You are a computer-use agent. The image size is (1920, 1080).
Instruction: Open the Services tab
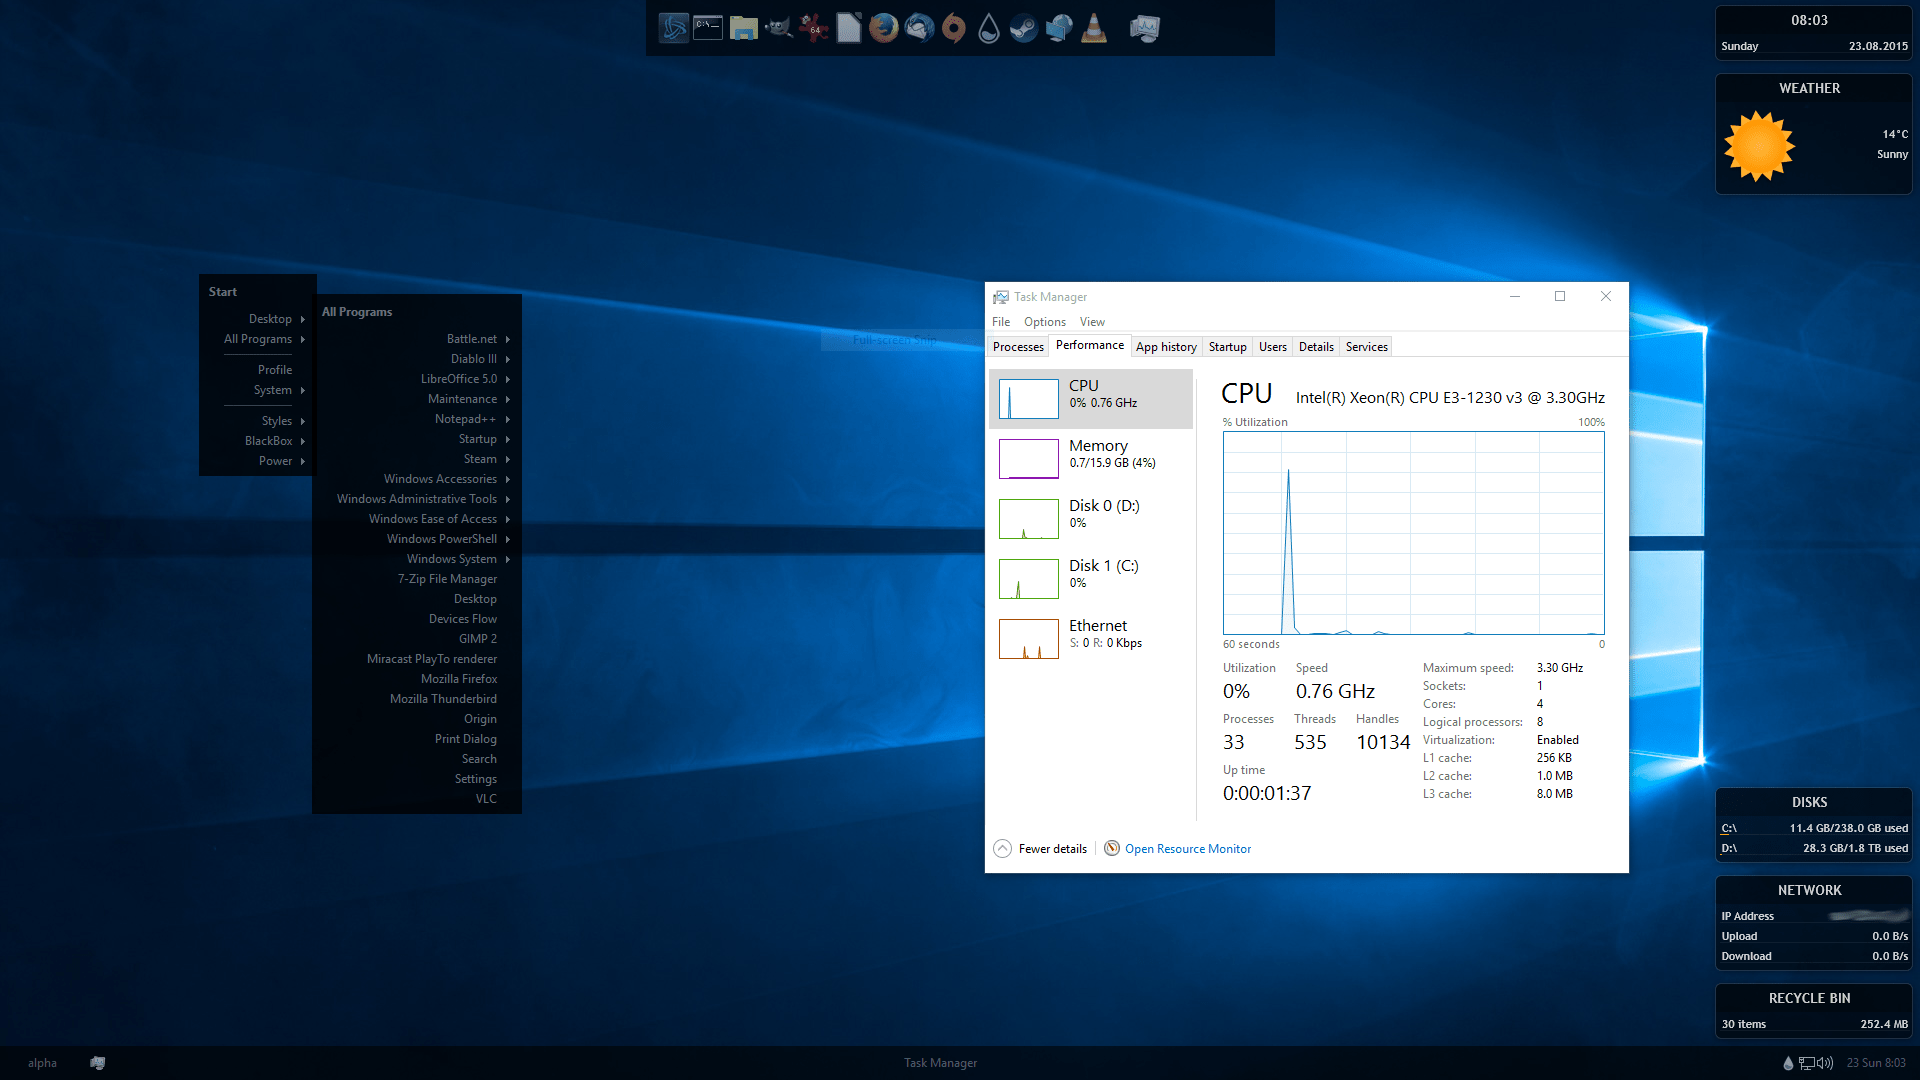1366,347
